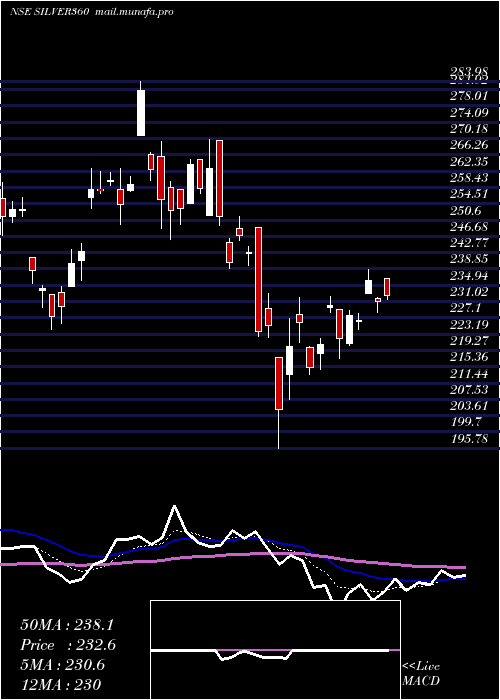Click the 234.94 price axis label
The width and height of the screenshot is (500, 700).
pyautogui.click(x=469, y=275)
